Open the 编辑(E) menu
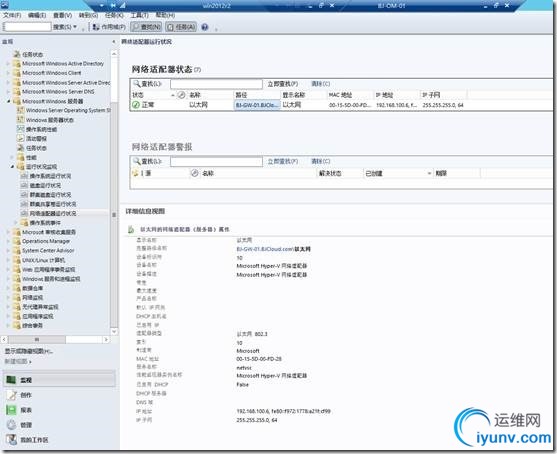The image size is (557, 454). coord(37,15)
